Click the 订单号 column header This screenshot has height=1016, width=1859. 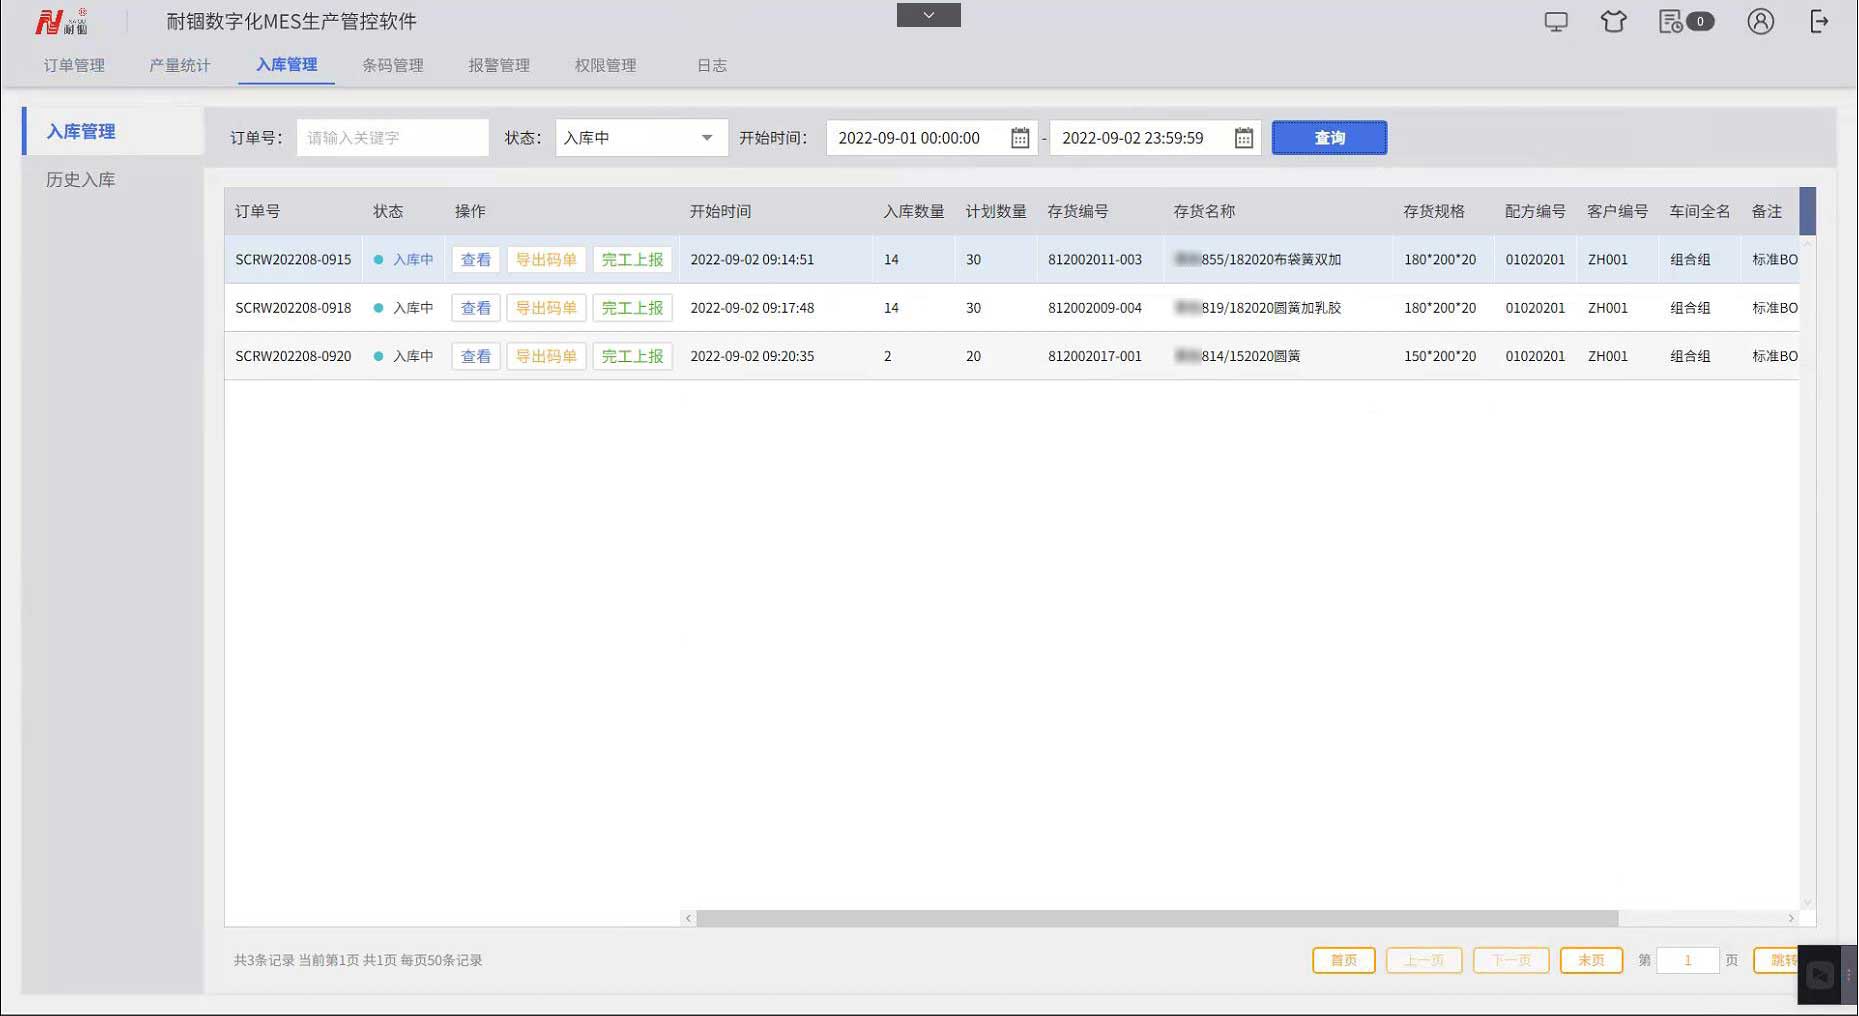pyautogui.click(x=257, y=212)
